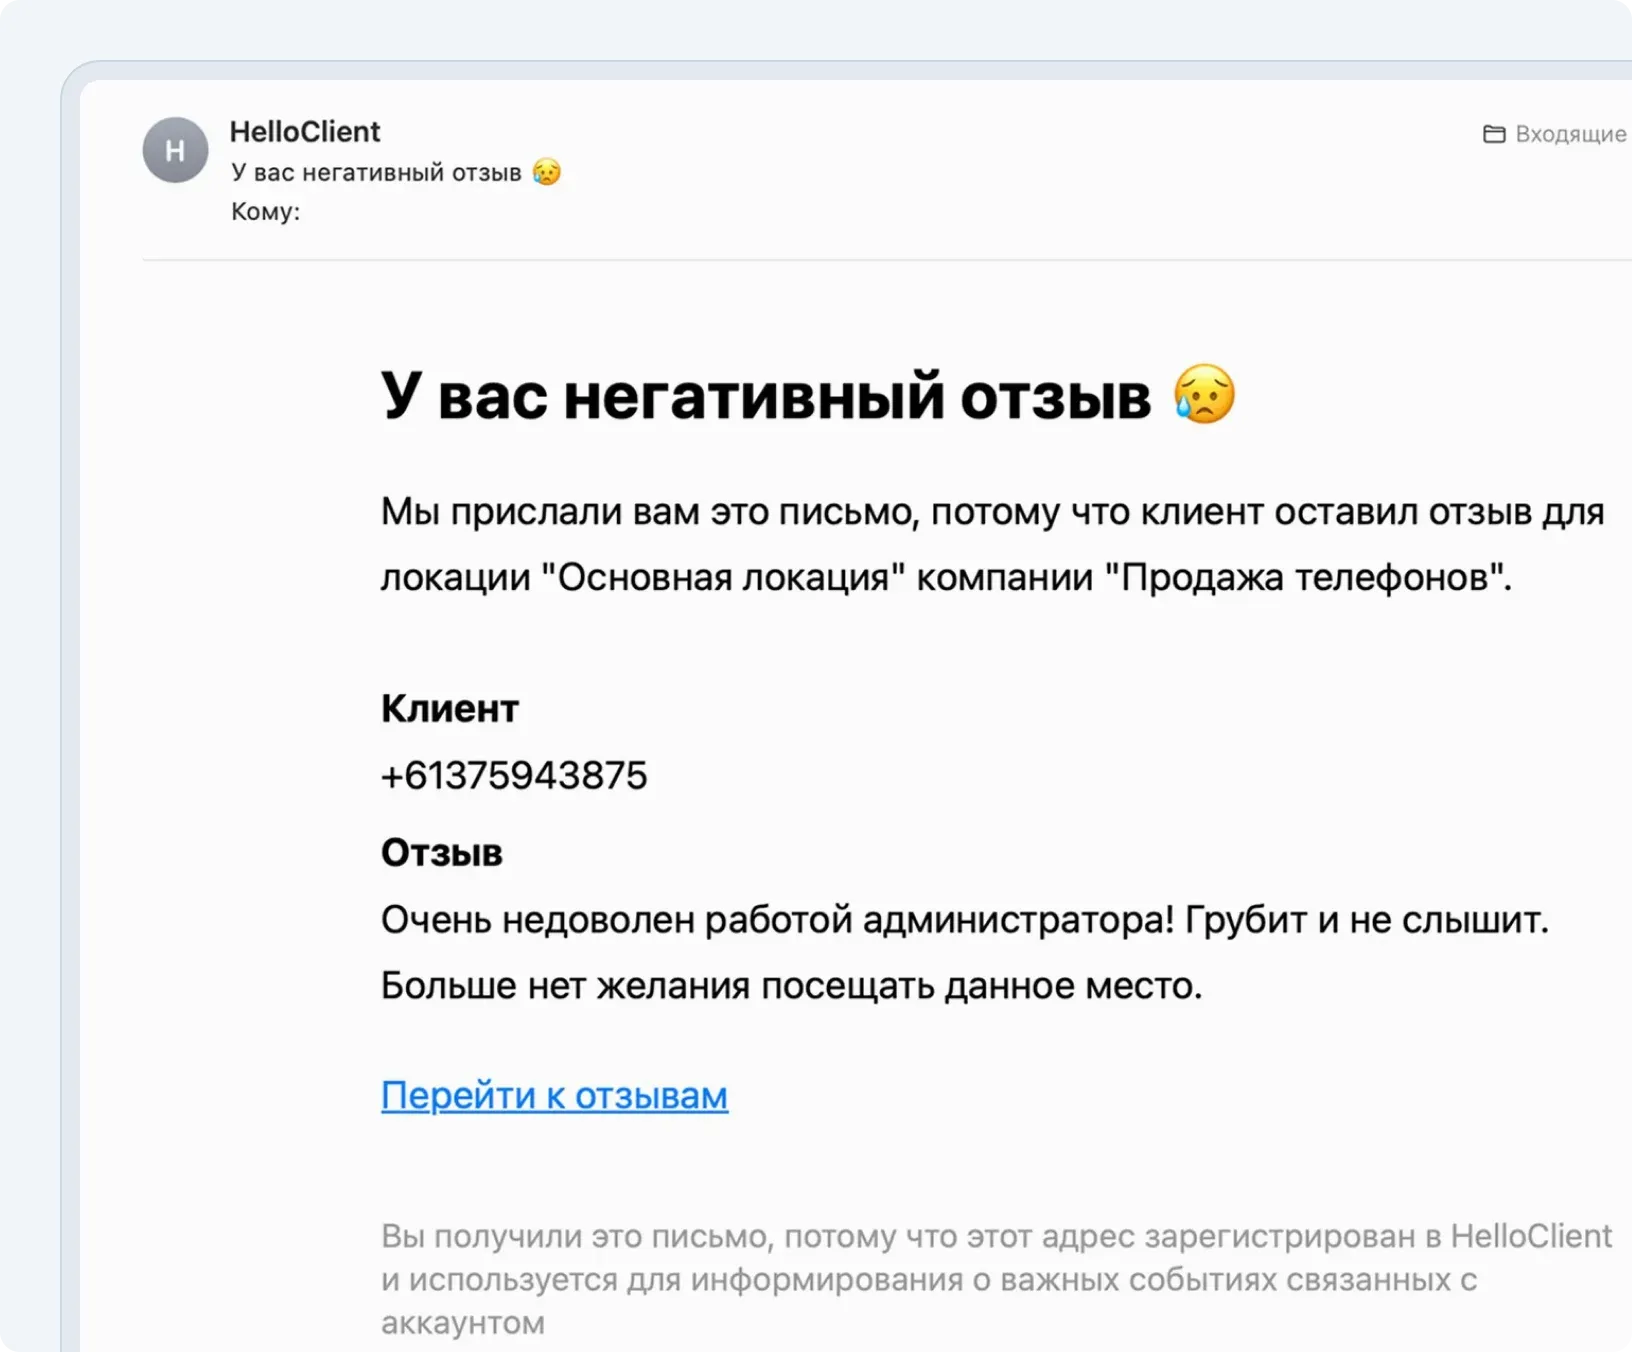This screenshot has height=1352, width=1632.
Task: Select the Клиент section label
Action: click(449, 709)
